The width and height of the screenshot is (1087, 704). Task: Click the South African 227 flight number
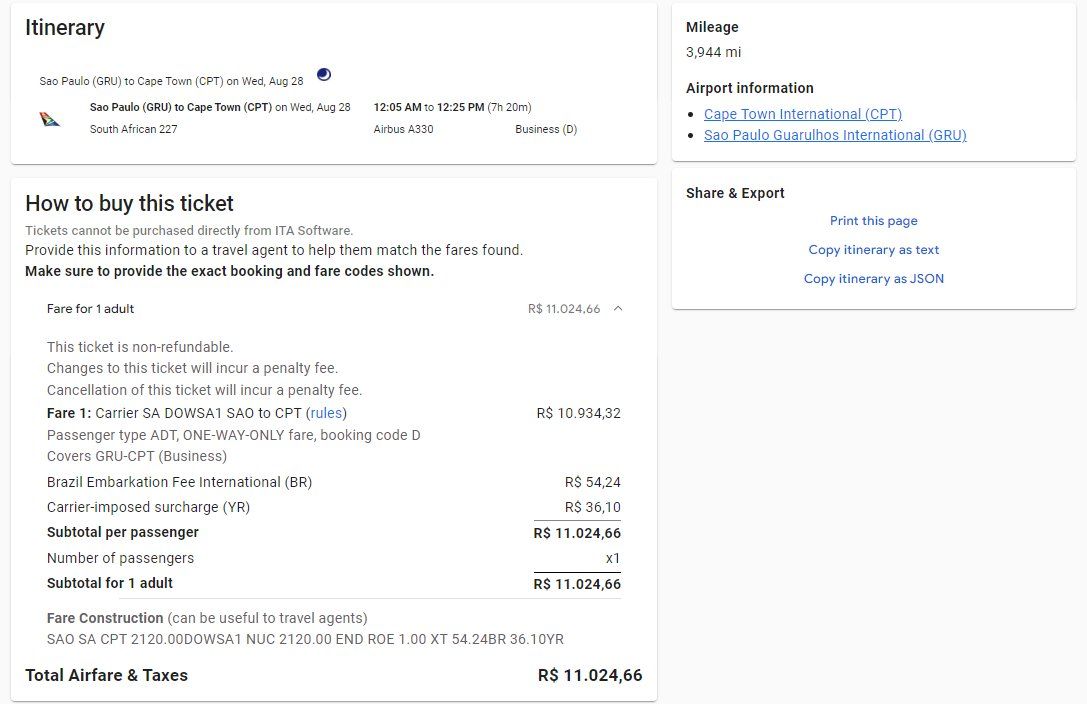point(134,129)
